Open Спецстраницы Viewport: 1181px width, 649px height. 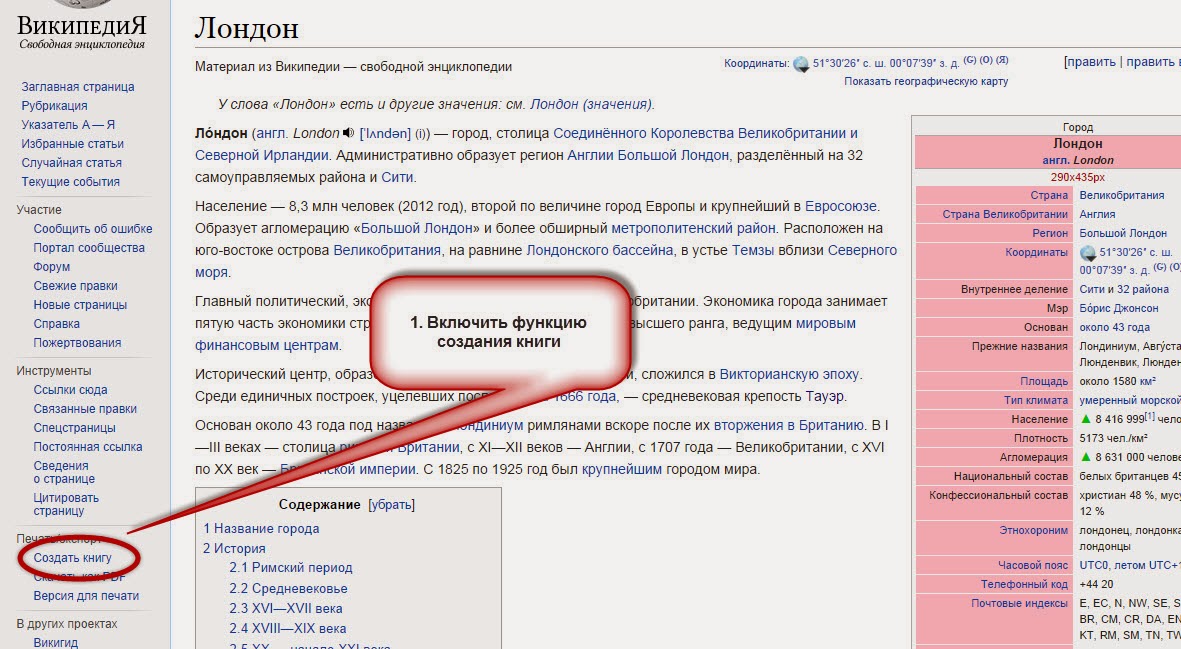[x=75, y=428]
